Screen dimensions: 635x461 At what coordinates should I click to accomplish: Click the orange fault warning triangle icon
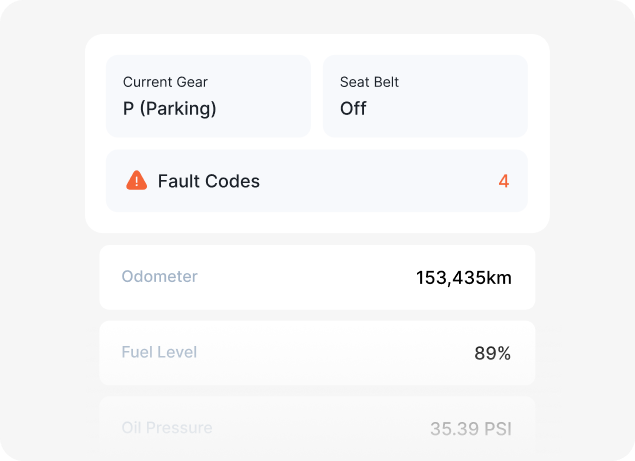pyautogui.click(x=136, y=181)
